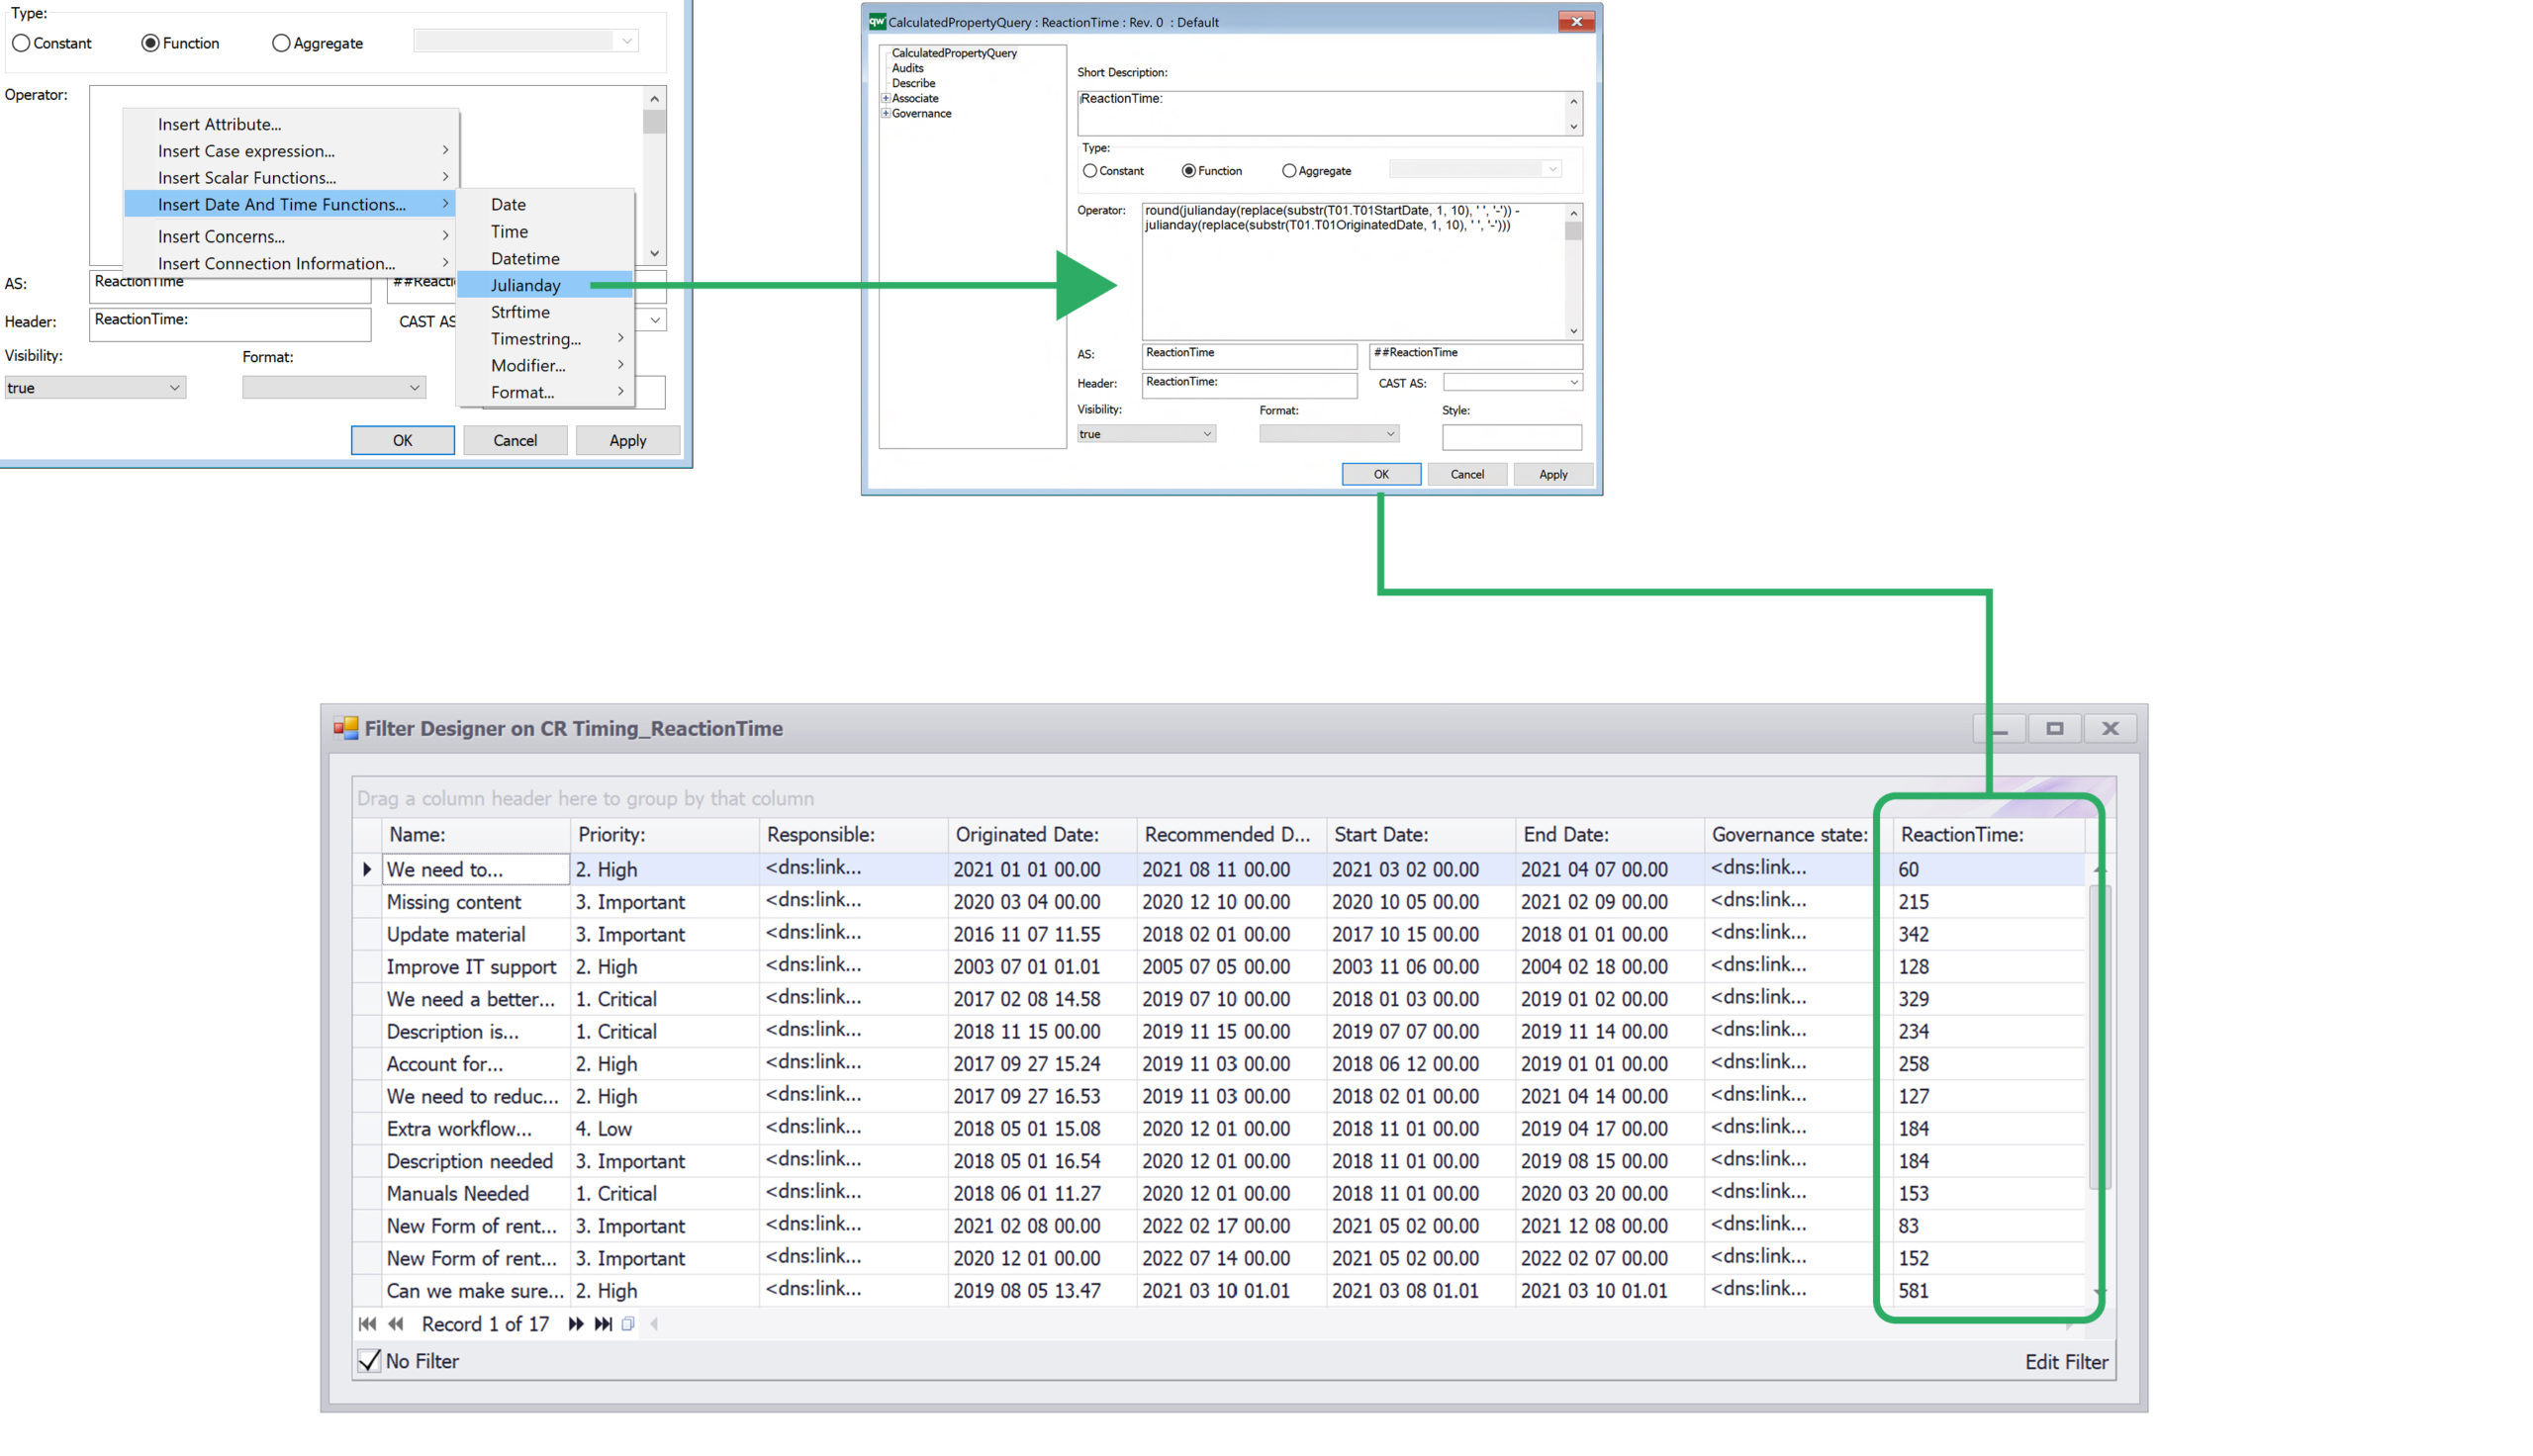Expand the Associate tree node

(885, 98)
